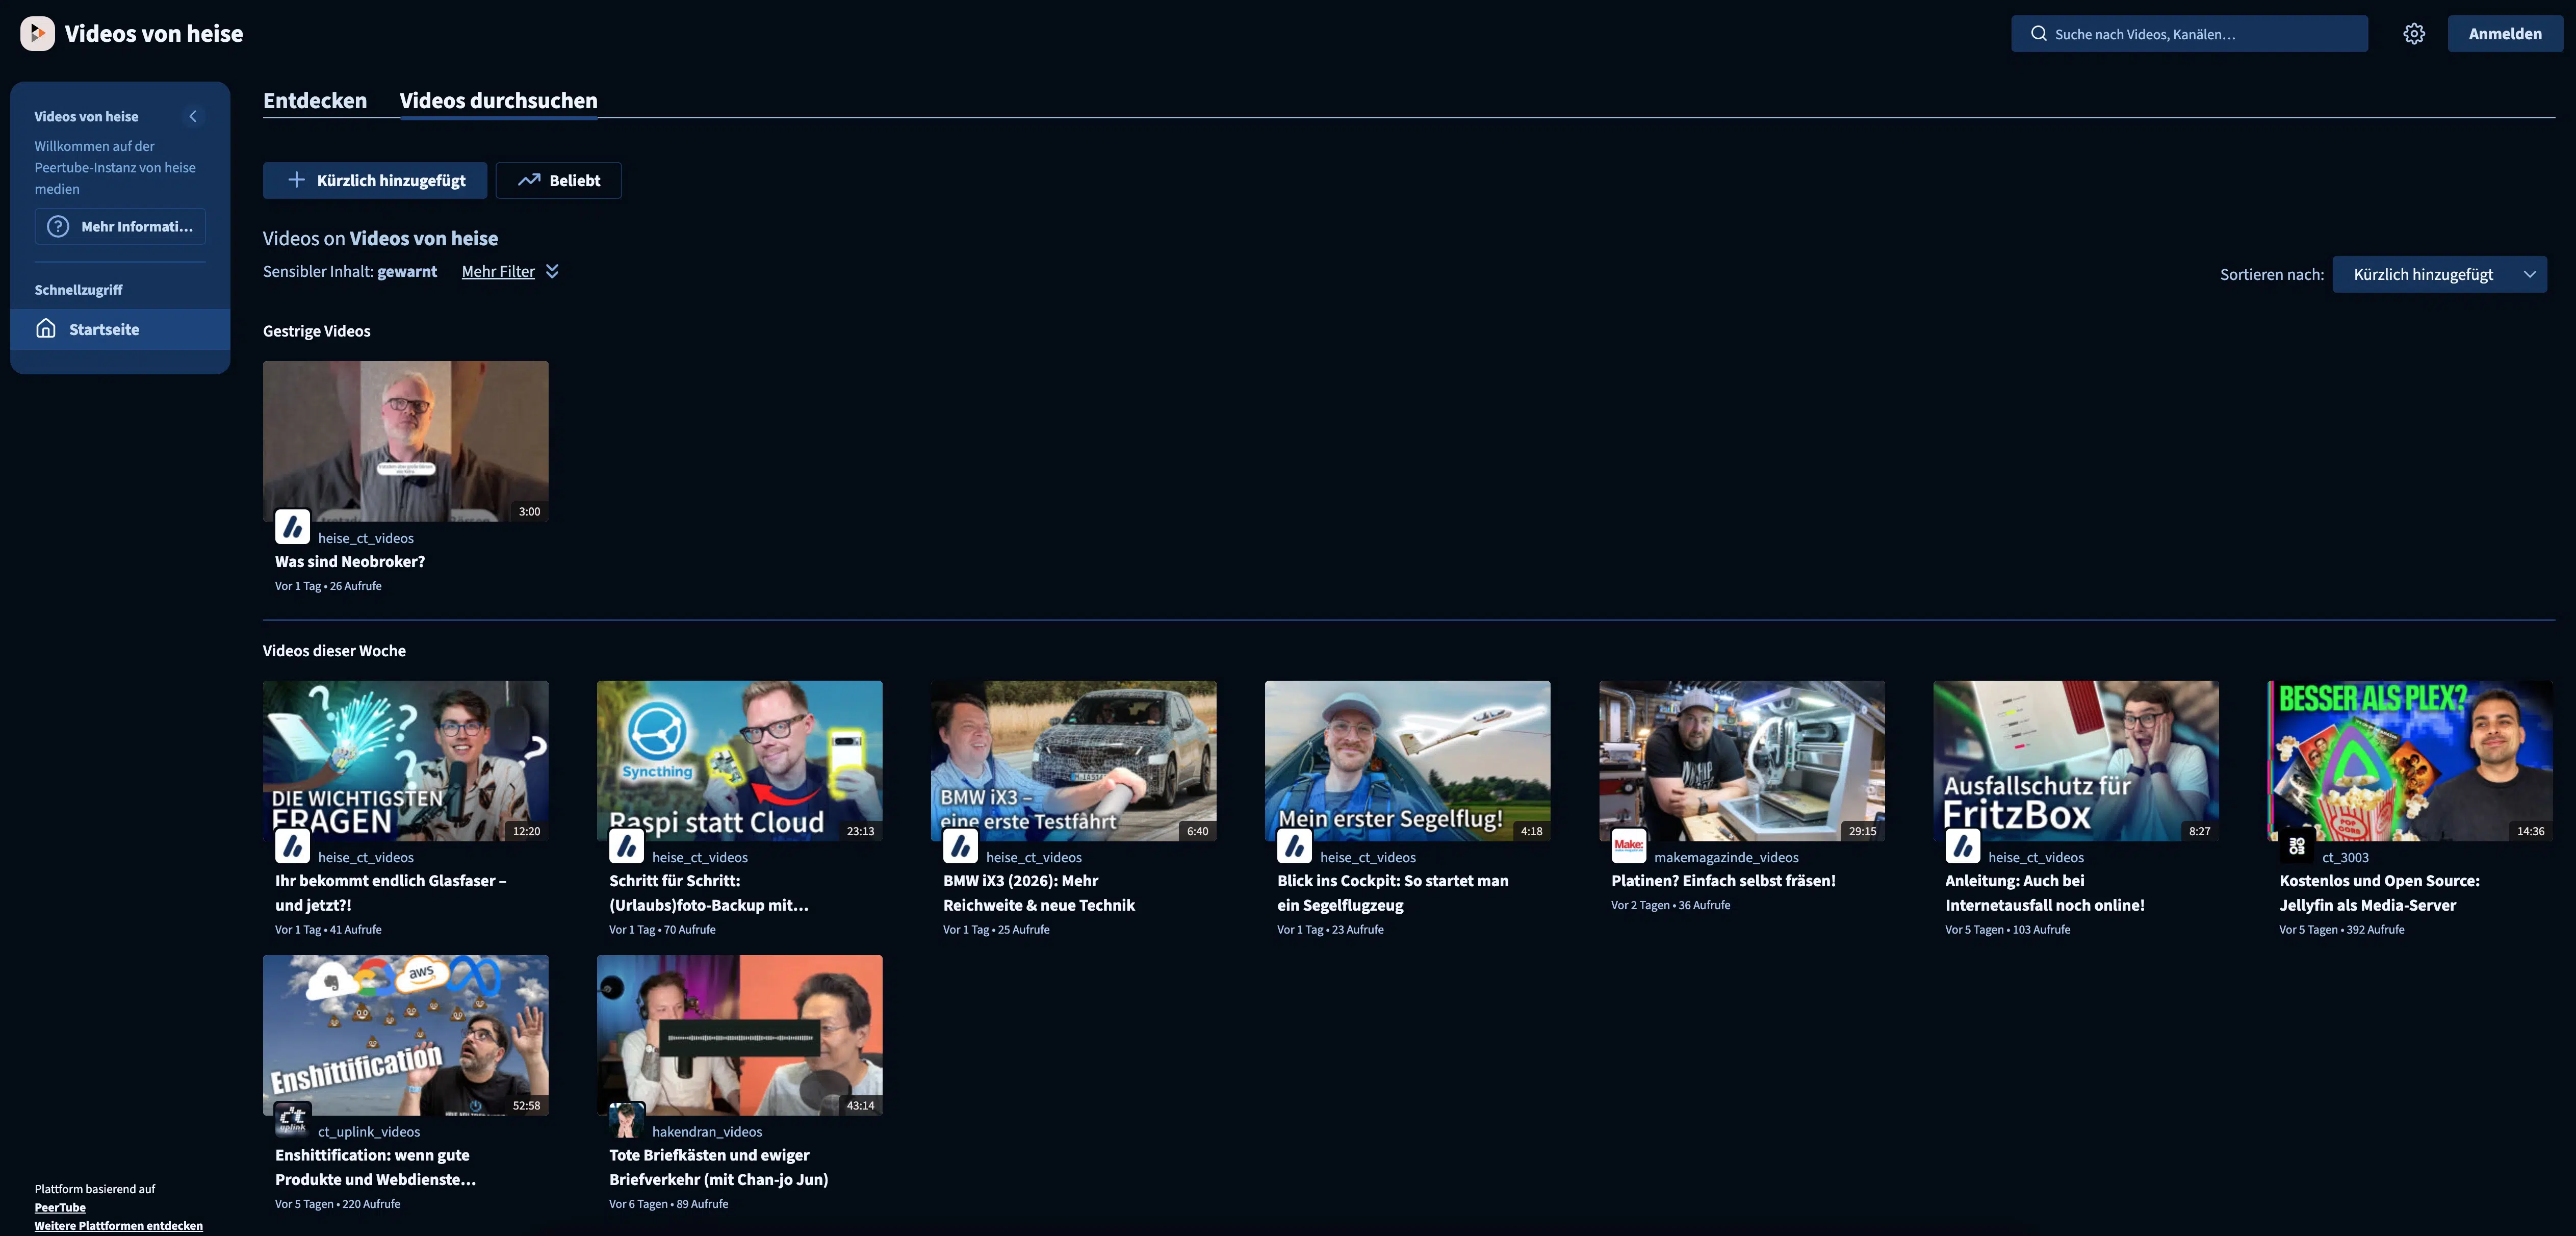
Task: Click heise_ct_videos name under Neobroker video
Action: (366, 538)
